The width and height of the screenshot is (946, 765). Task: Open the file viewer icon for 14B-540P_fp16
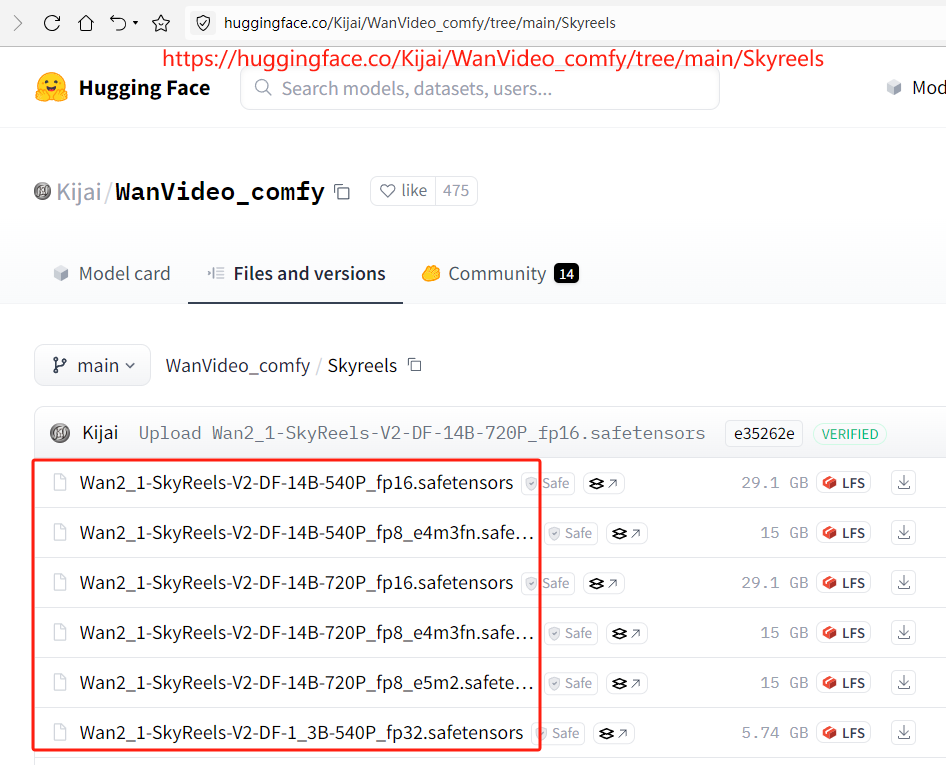[x=603, y=483]
